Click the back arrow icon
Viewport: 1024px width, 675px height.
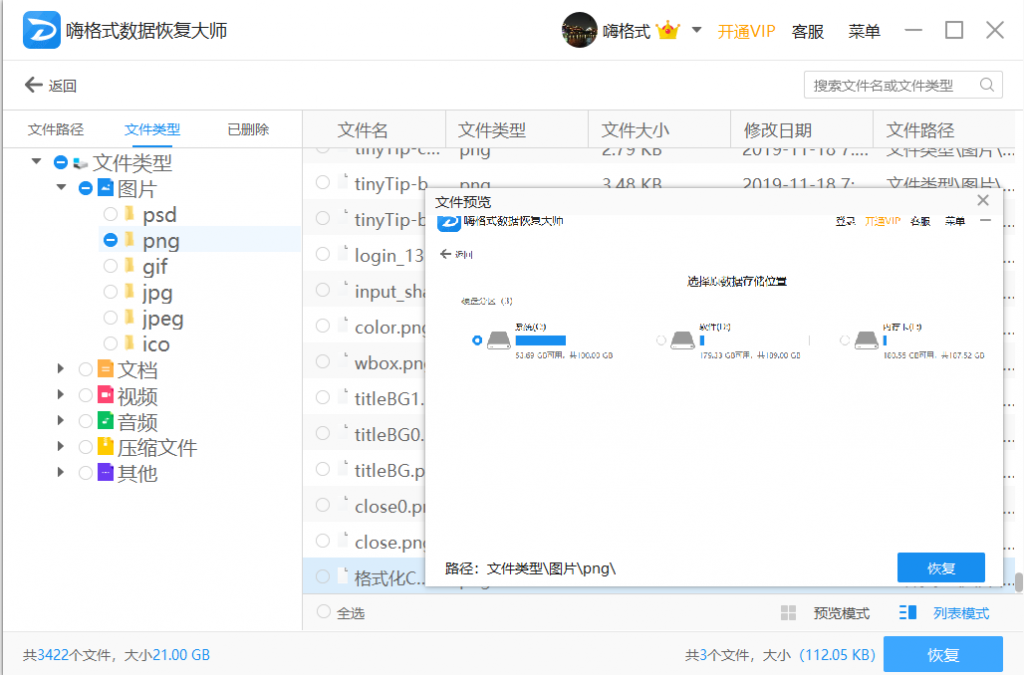pos(33,85)
